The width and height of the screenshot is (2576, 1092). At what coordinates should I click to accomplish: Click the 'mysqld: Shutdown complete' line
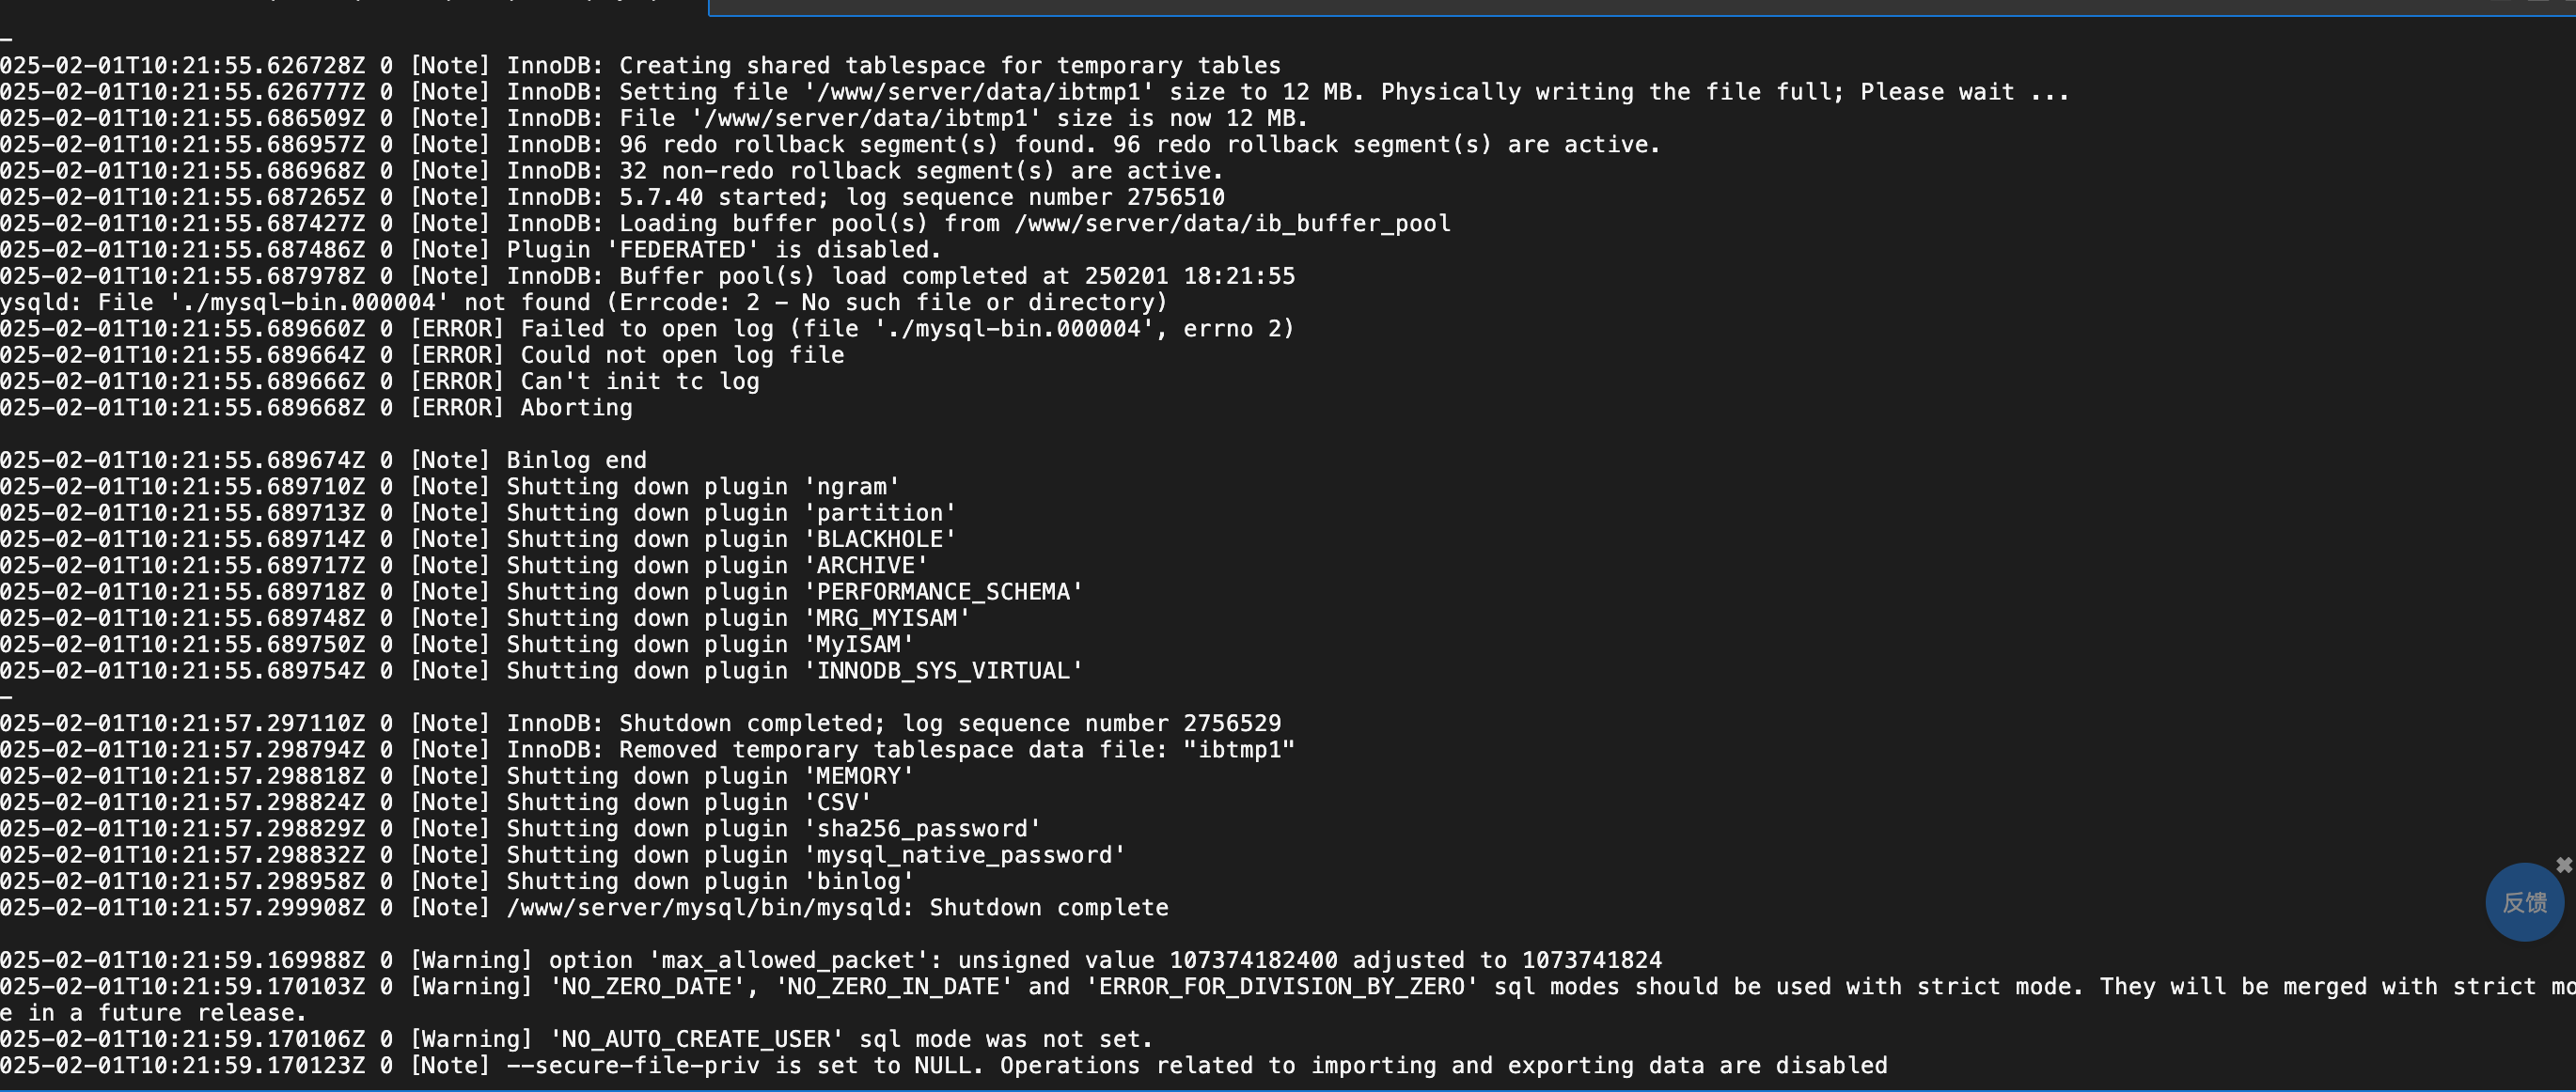(x=584, y=908)
